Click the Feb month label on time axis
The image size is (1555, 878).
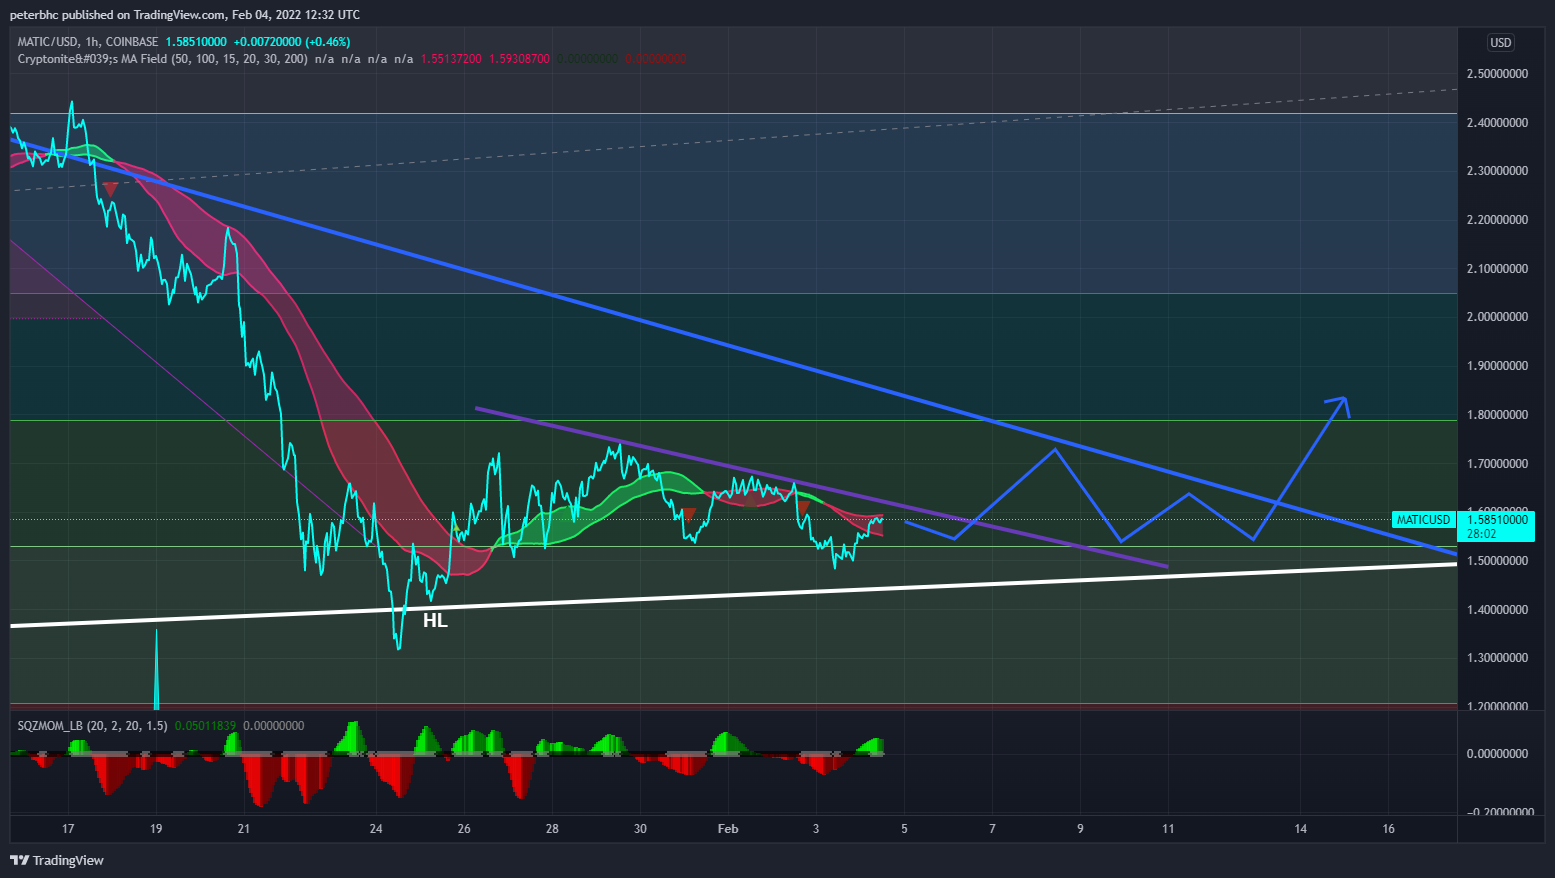pos(728,829)
